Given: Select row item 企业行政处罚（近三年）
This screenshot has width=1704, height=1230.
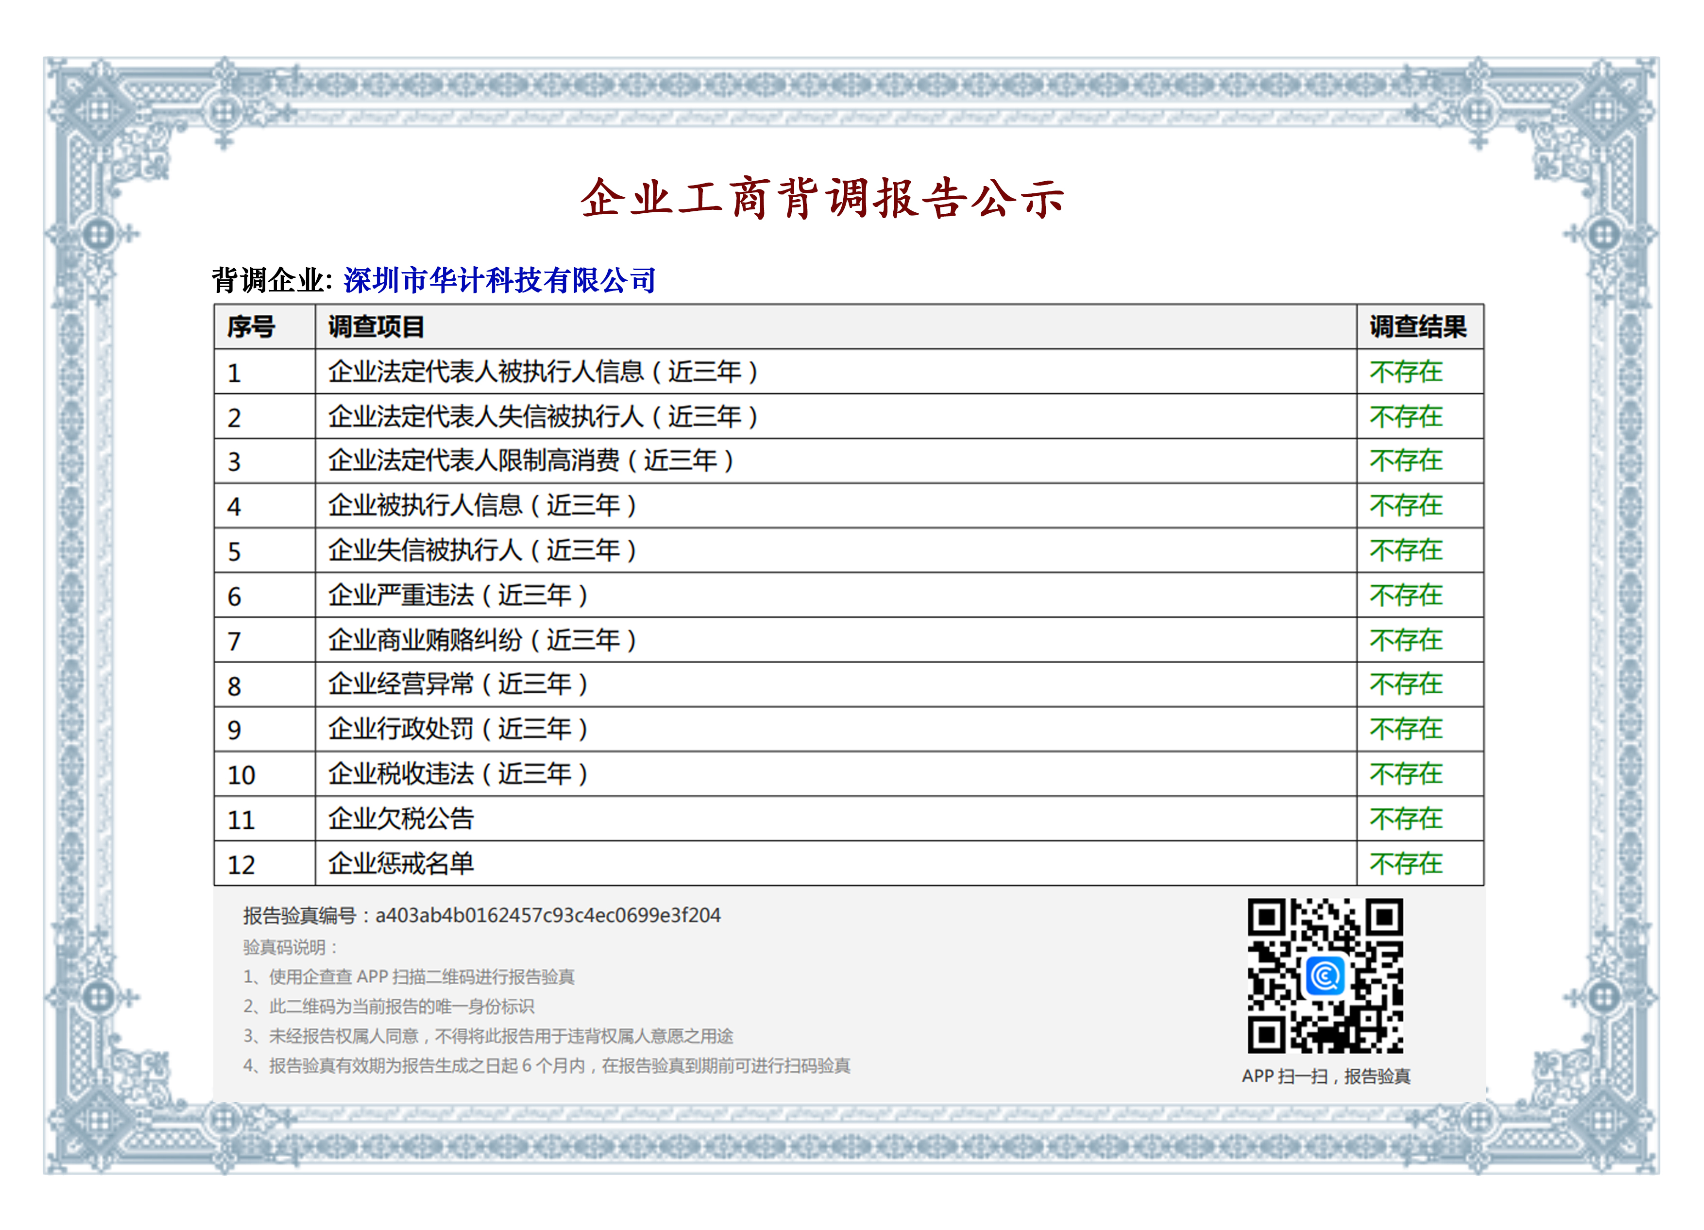Looking at the screenshot, I should pyautogui.click(x=458, y=729).
